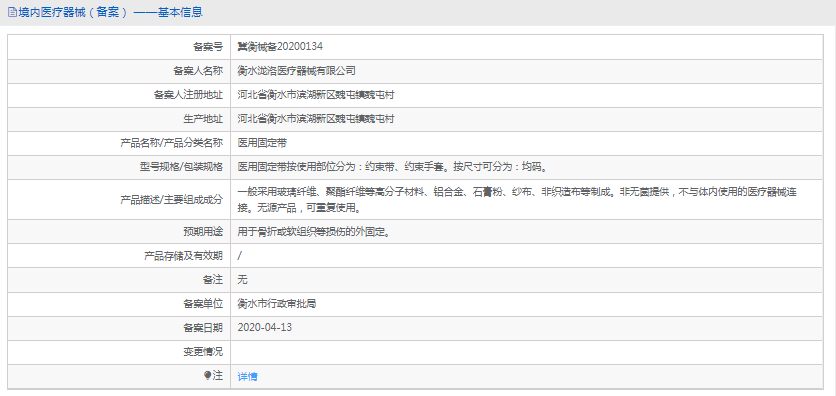The image size is (836, 396).
Task: Select the 备注 label
Action: coord(213,280)
